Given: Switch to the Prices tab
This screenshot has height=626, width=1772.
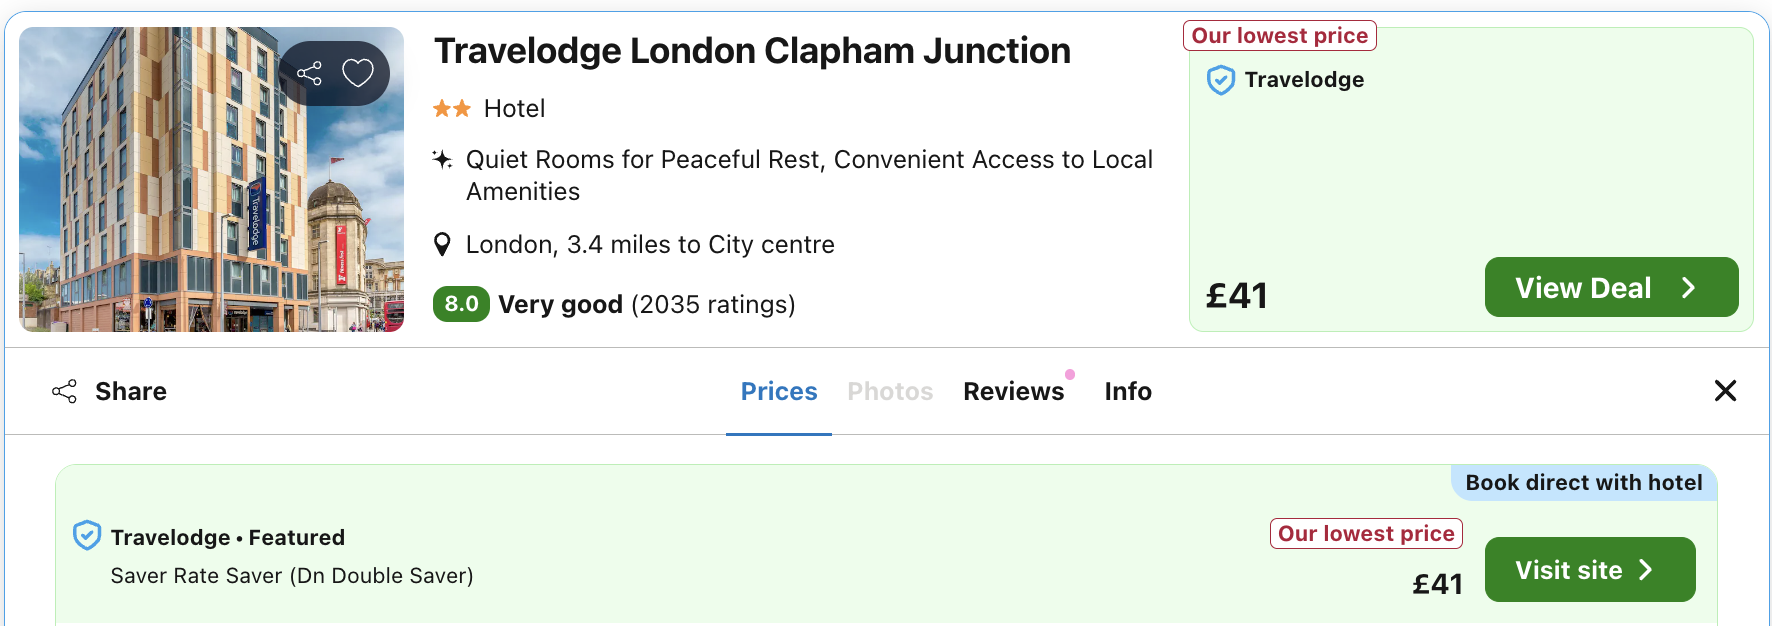Looking at the screenshot, I should (779, 392).
